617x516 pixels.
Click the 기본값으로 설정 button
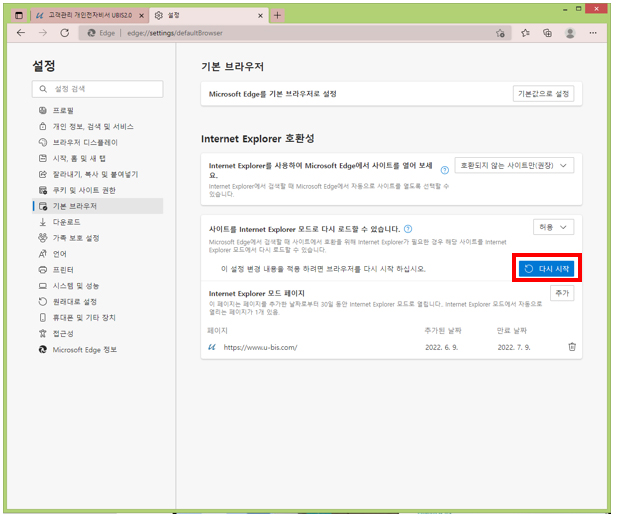543,94
